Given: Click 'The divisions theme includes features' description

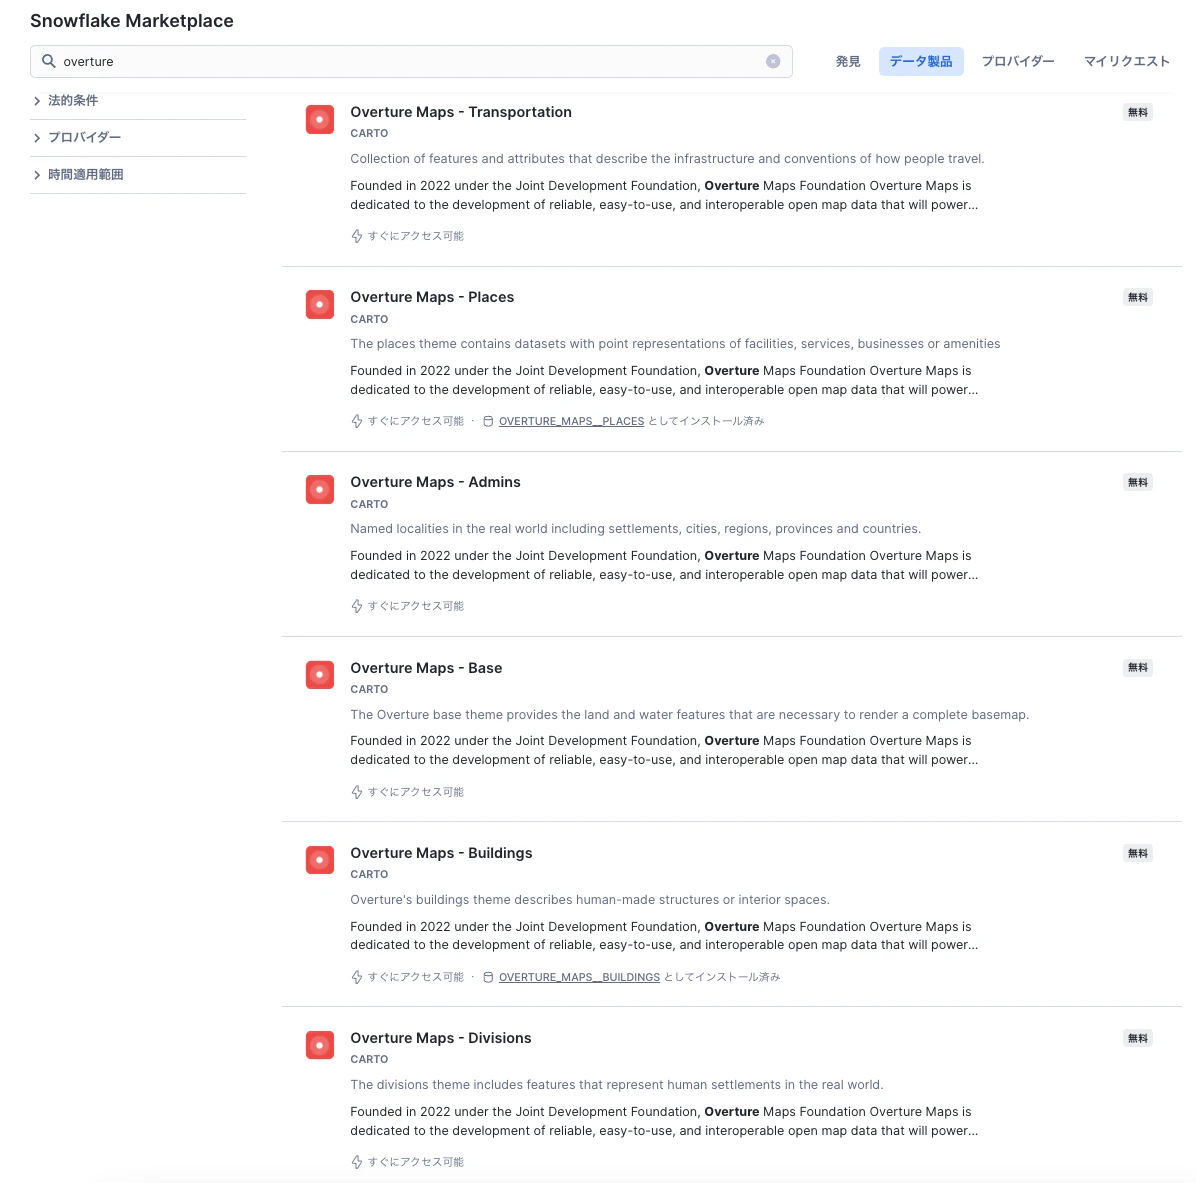Looking at the screenshot, I should point(616,1085).
